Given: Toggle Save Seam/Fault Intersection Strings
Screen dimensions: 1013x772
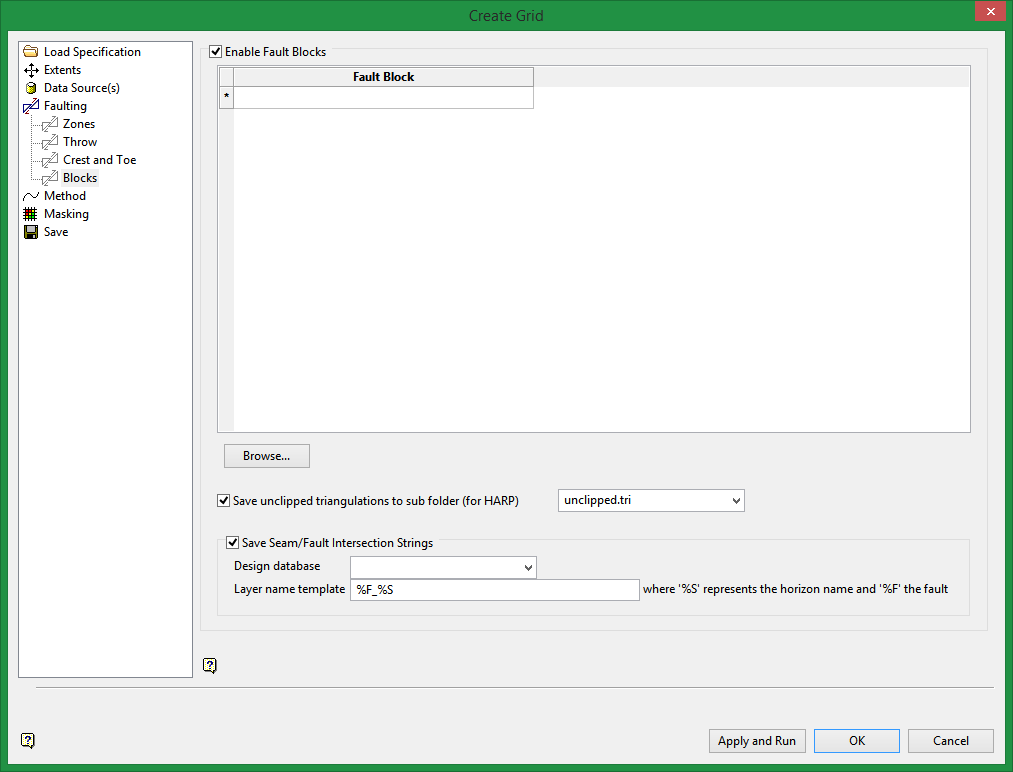Looking at the screenshot, I should point(232,543).
